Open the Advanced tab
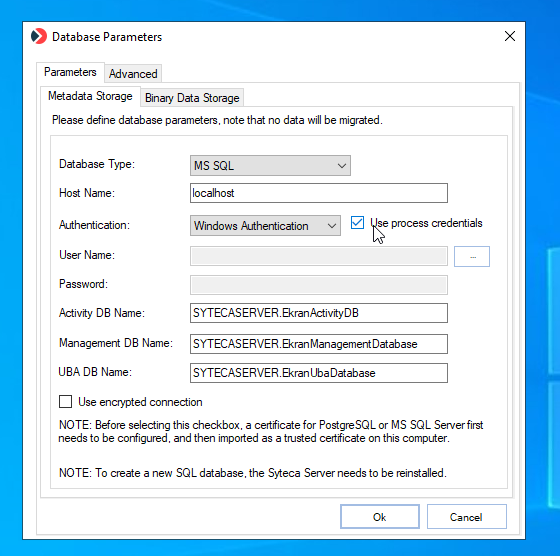560x556 pixels. (x=133, y=74)
